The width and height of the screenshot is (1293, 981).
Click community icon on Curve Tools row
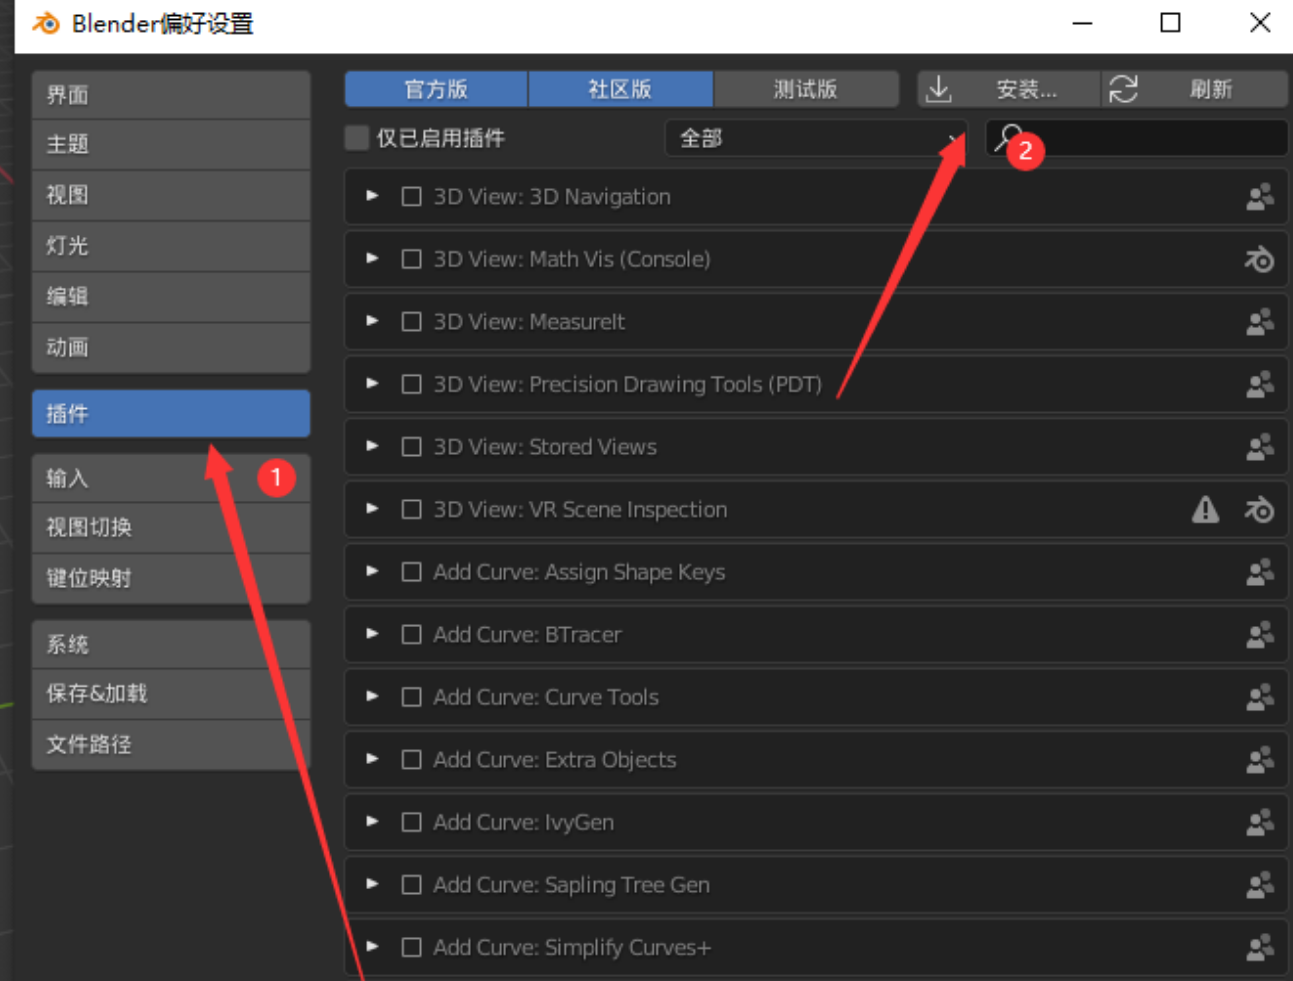tap(1260, 697)
